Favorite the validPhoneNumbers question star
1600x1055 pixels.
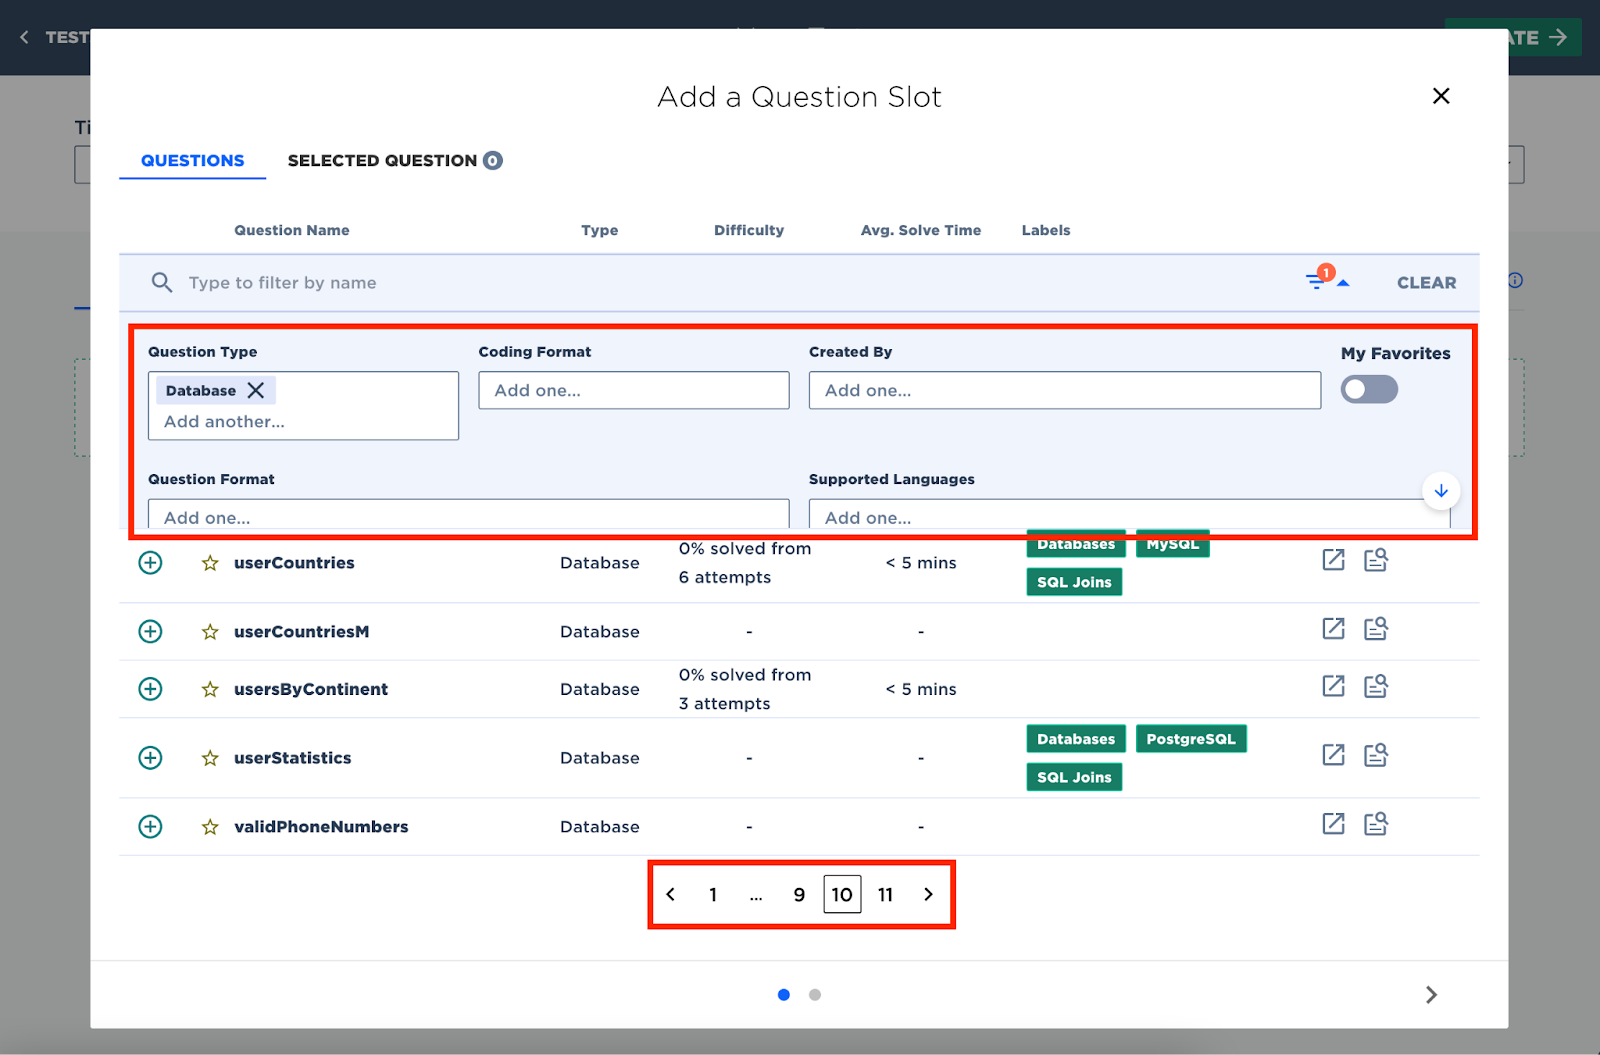tap(210, 827)
